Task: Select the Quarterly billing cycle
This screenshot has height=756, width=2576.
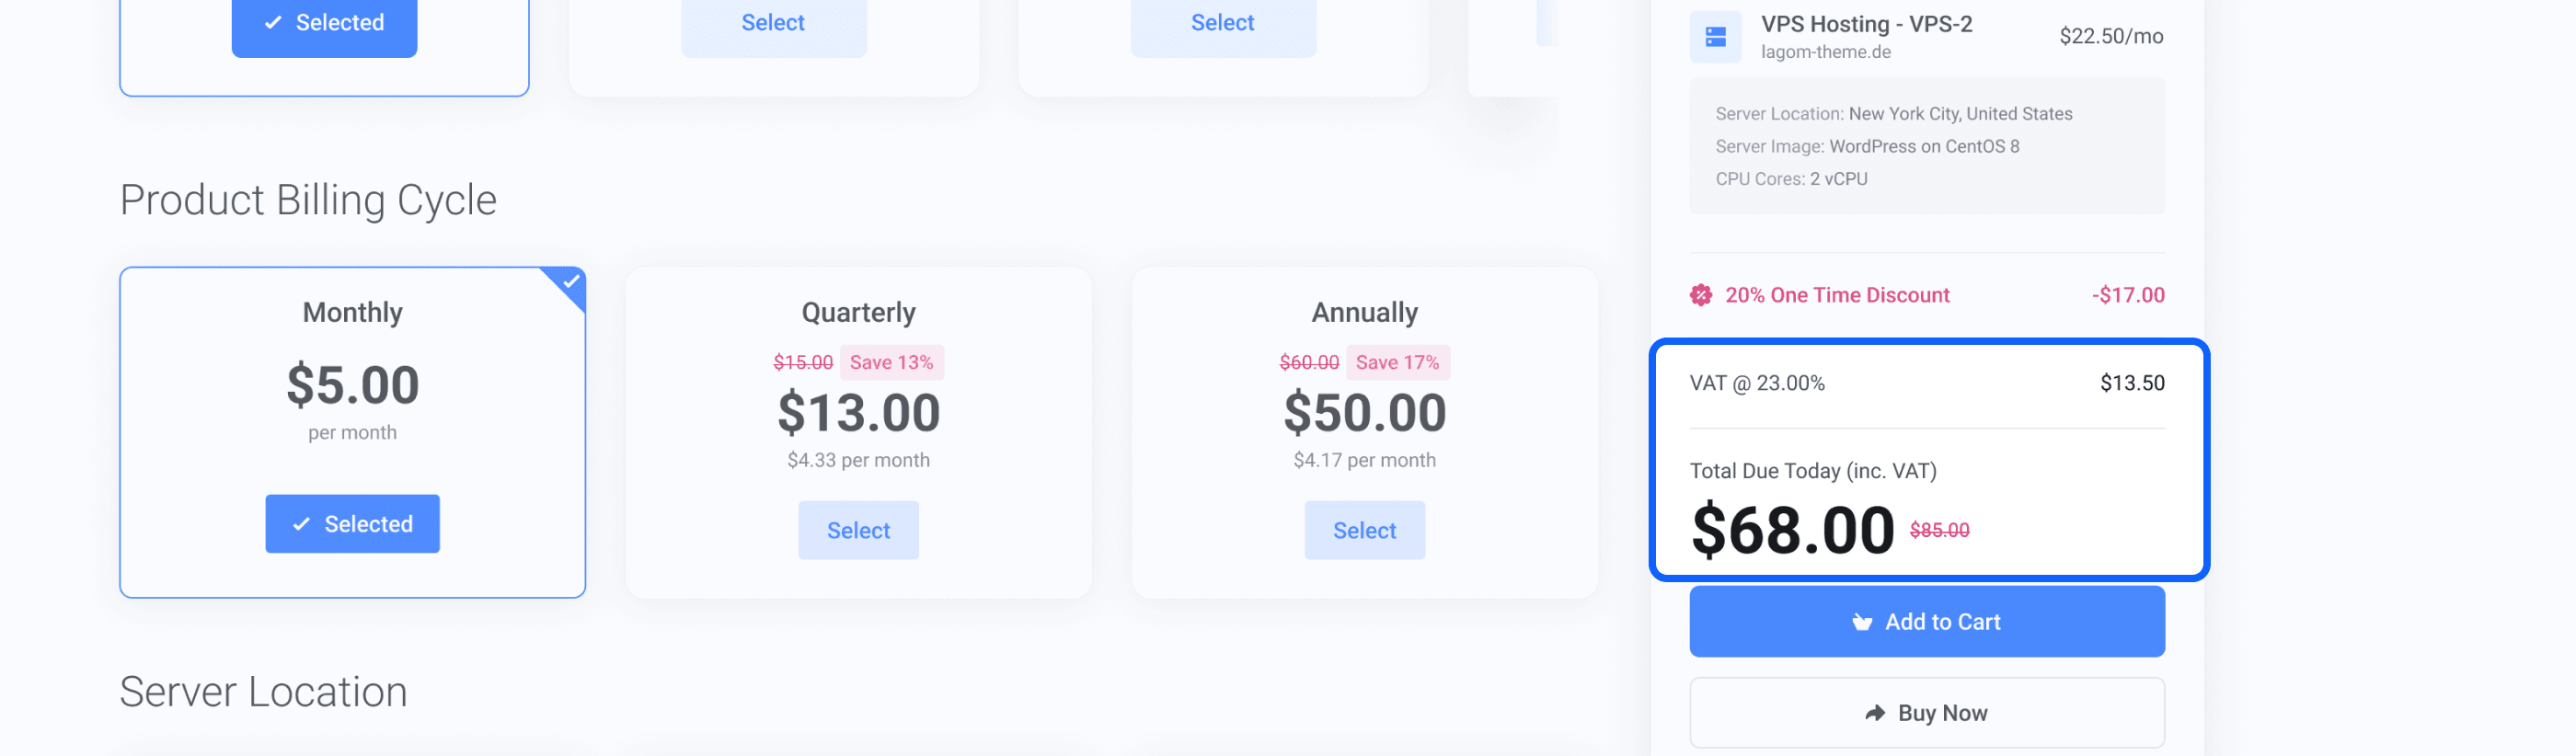Action: pyautogui.click(x=858, y=530)
